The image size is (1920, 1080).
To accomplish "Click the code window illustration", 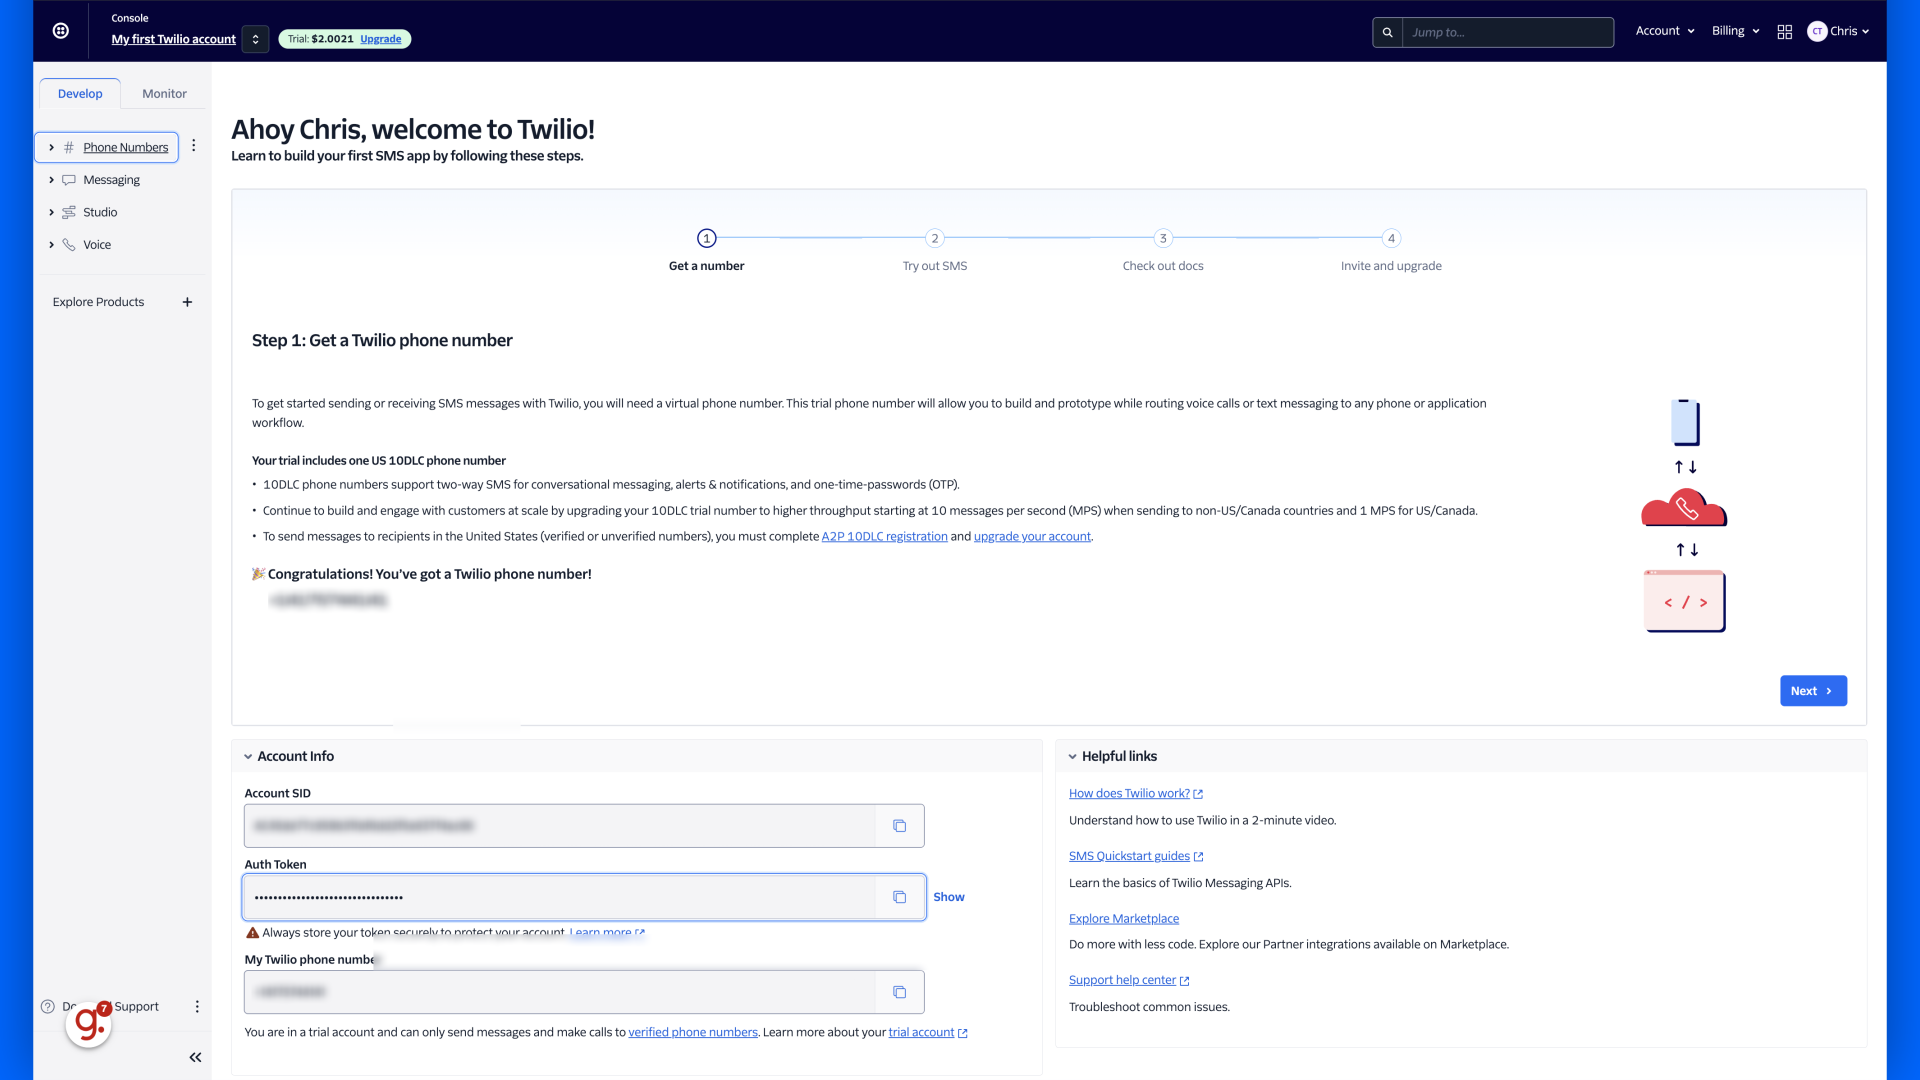I will point(1685,601).
